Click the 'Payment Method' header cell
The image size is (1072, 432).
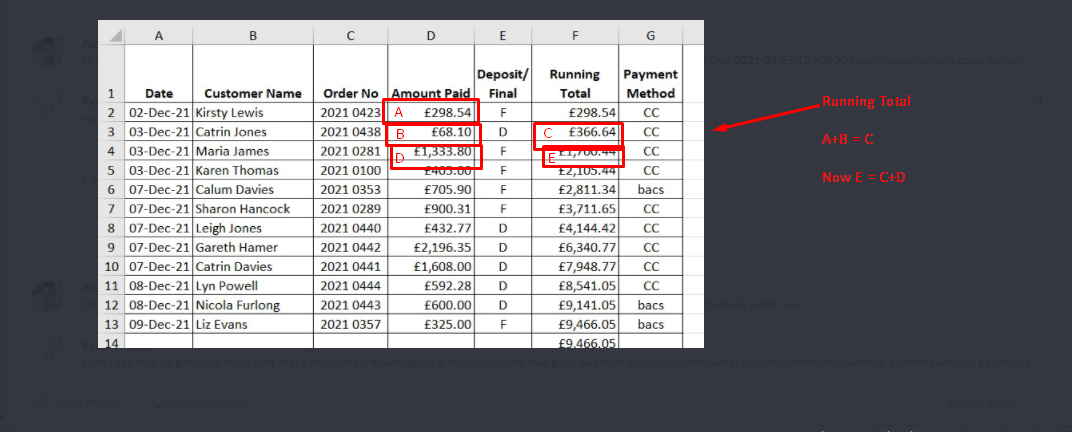[651, 74]
